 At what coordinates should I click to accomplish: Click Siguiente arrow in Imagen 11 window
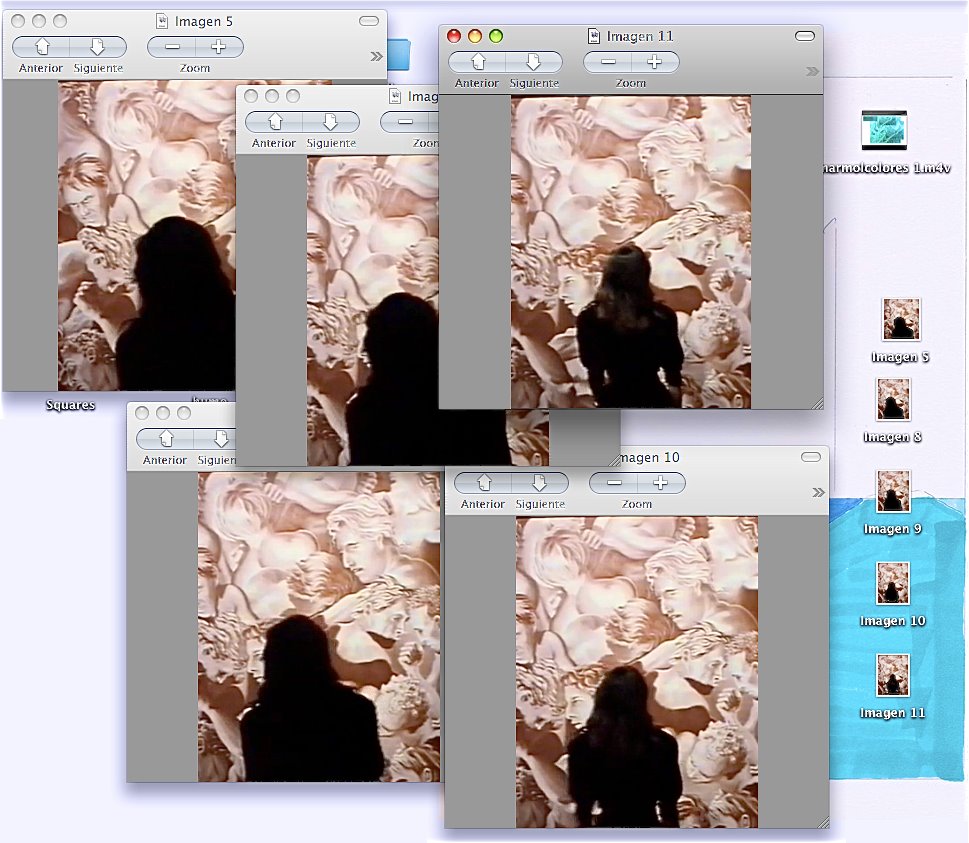click(x=533, y=62)
